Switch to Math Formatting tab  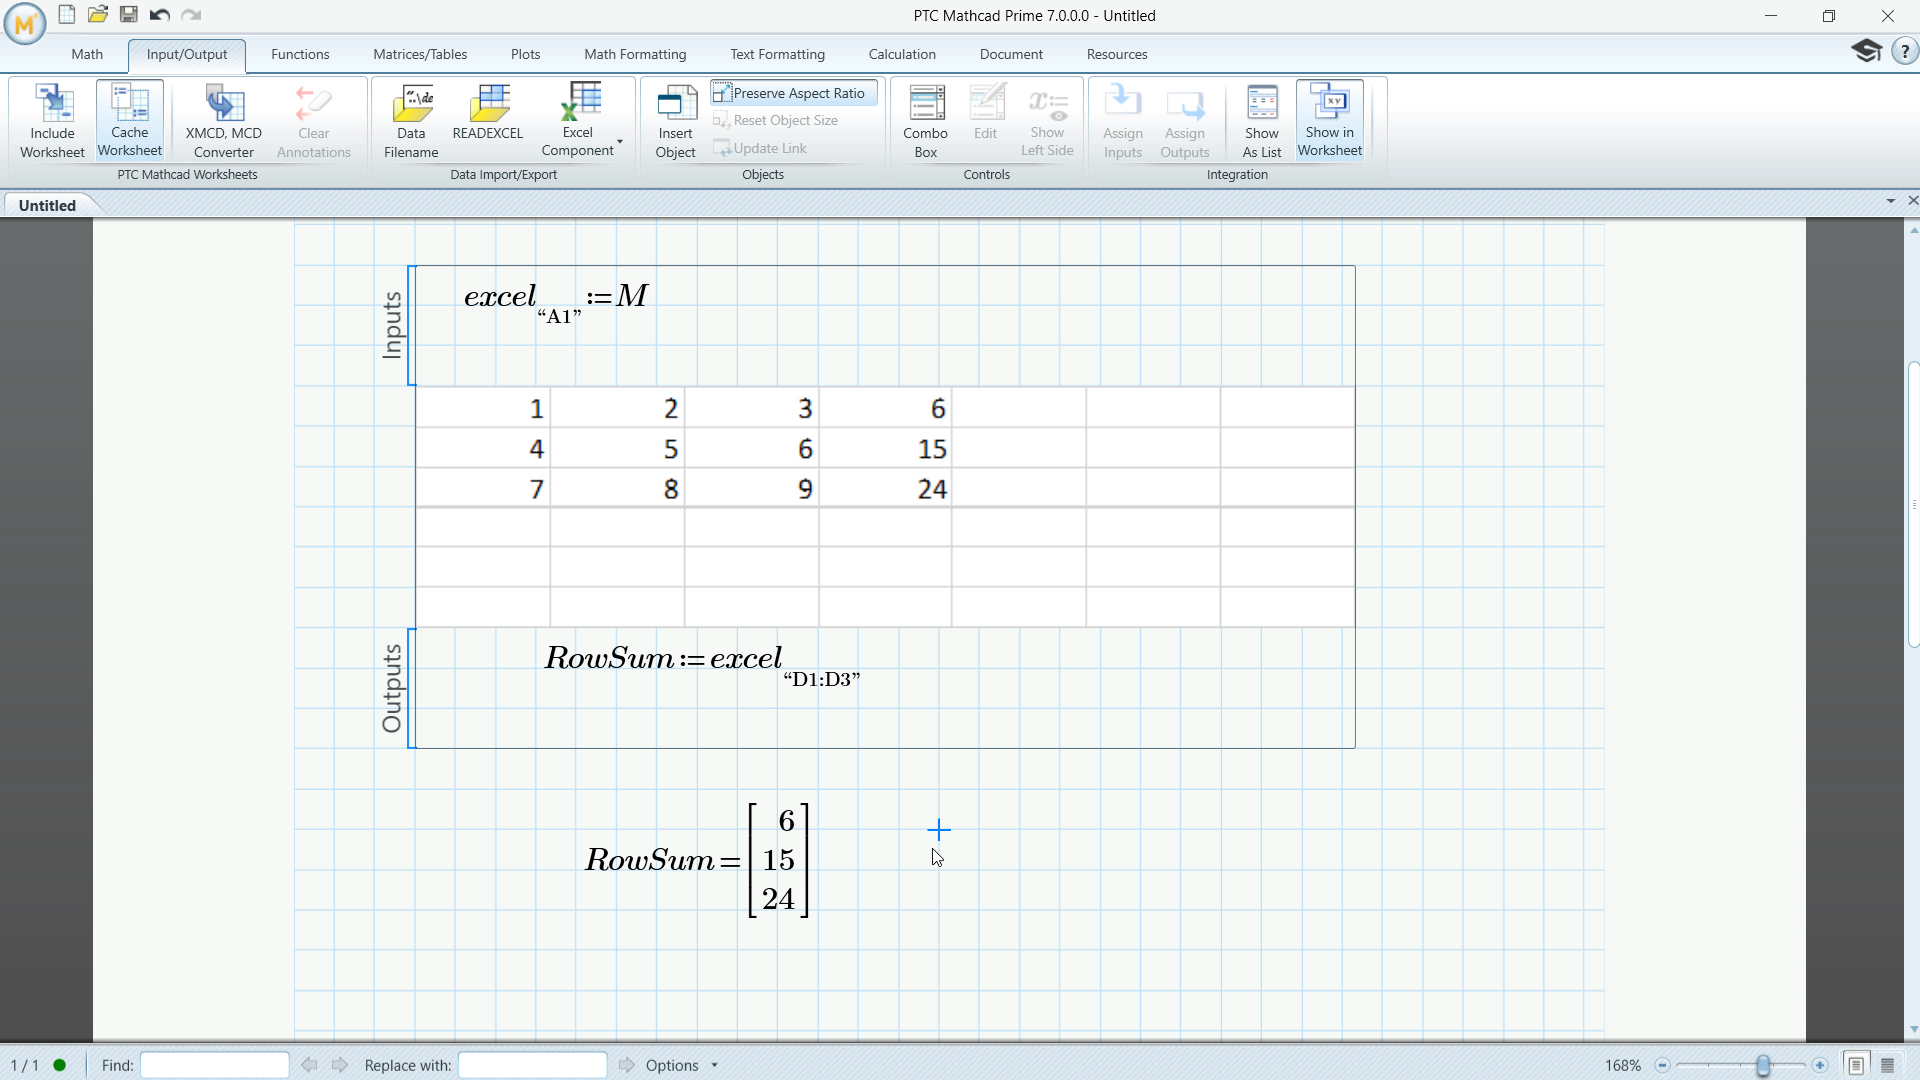(x=635, y=54)
